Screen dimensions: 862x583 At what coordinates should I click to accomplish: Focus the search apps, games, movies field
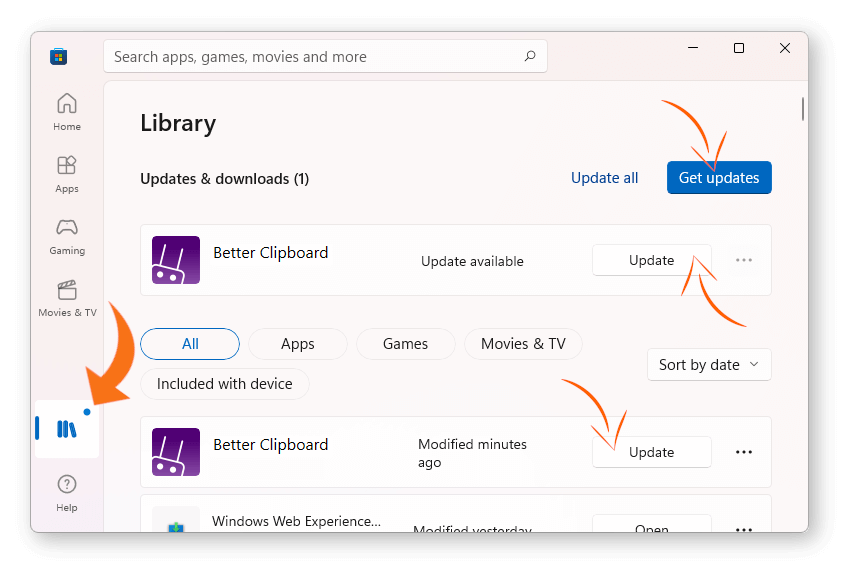pos(325,56)
